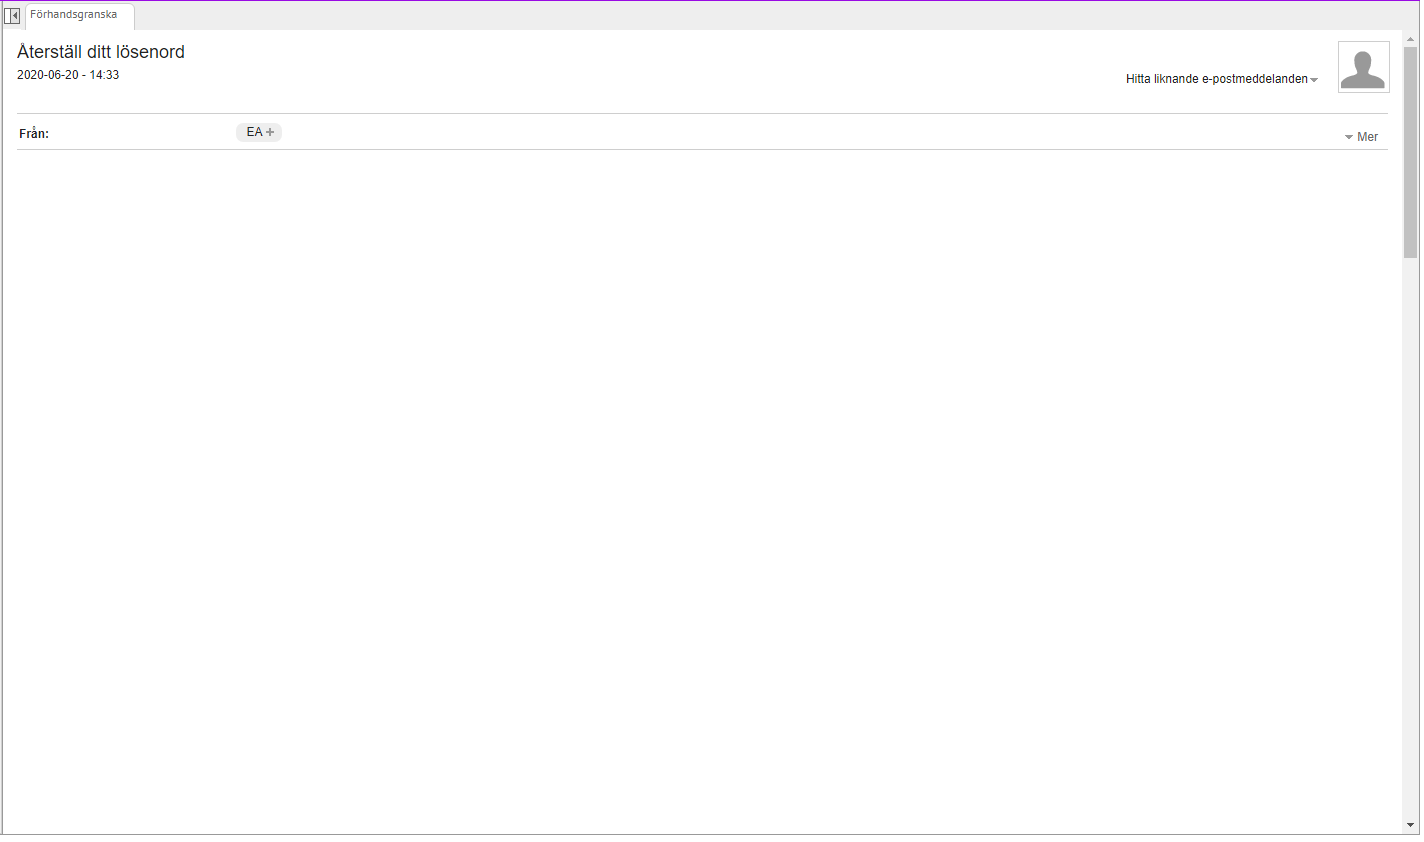This screenshot has height=842, width=1424.
Task: Expand sender options with the EA + control
Action: [259, 131]
